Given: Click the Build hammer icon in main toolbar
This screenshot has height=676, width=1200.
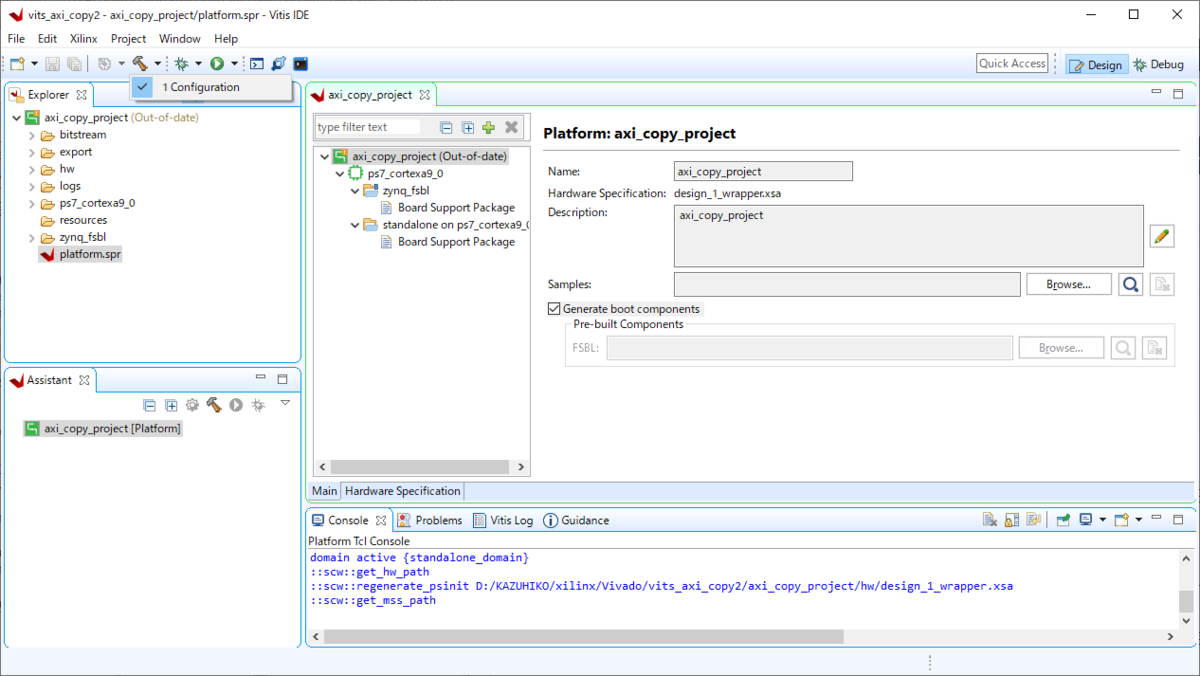Looking at the screenshot, I should 140,63.
